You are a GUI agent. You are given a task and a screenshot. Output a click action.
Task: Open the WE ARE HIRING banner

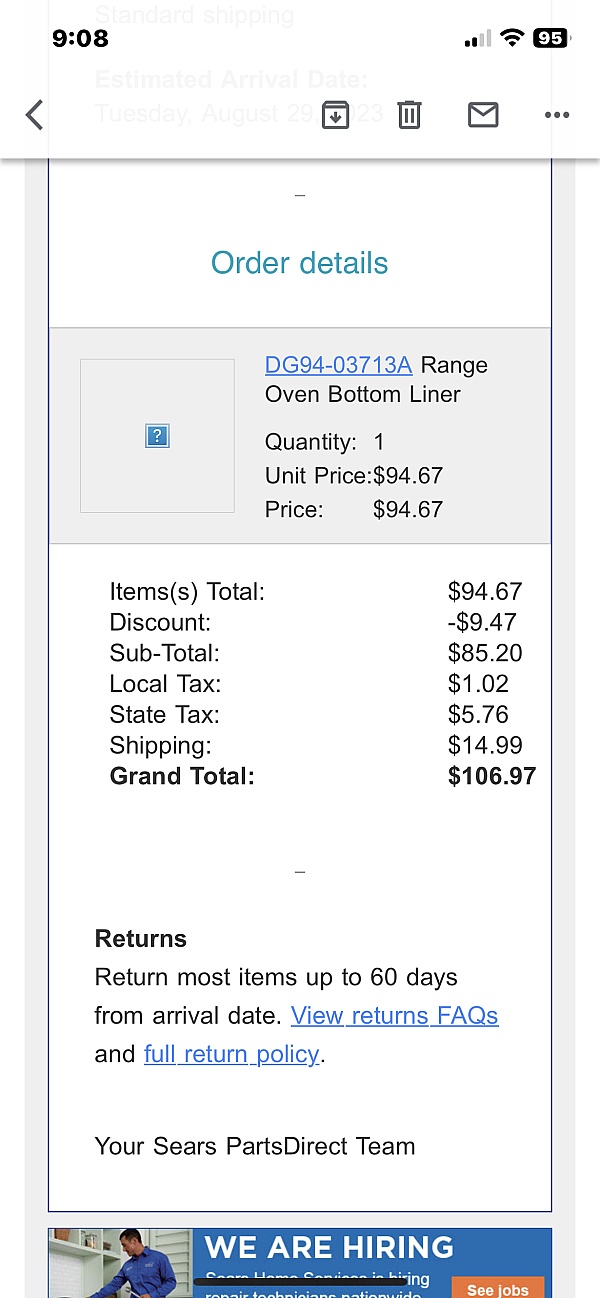point(329,1248)
